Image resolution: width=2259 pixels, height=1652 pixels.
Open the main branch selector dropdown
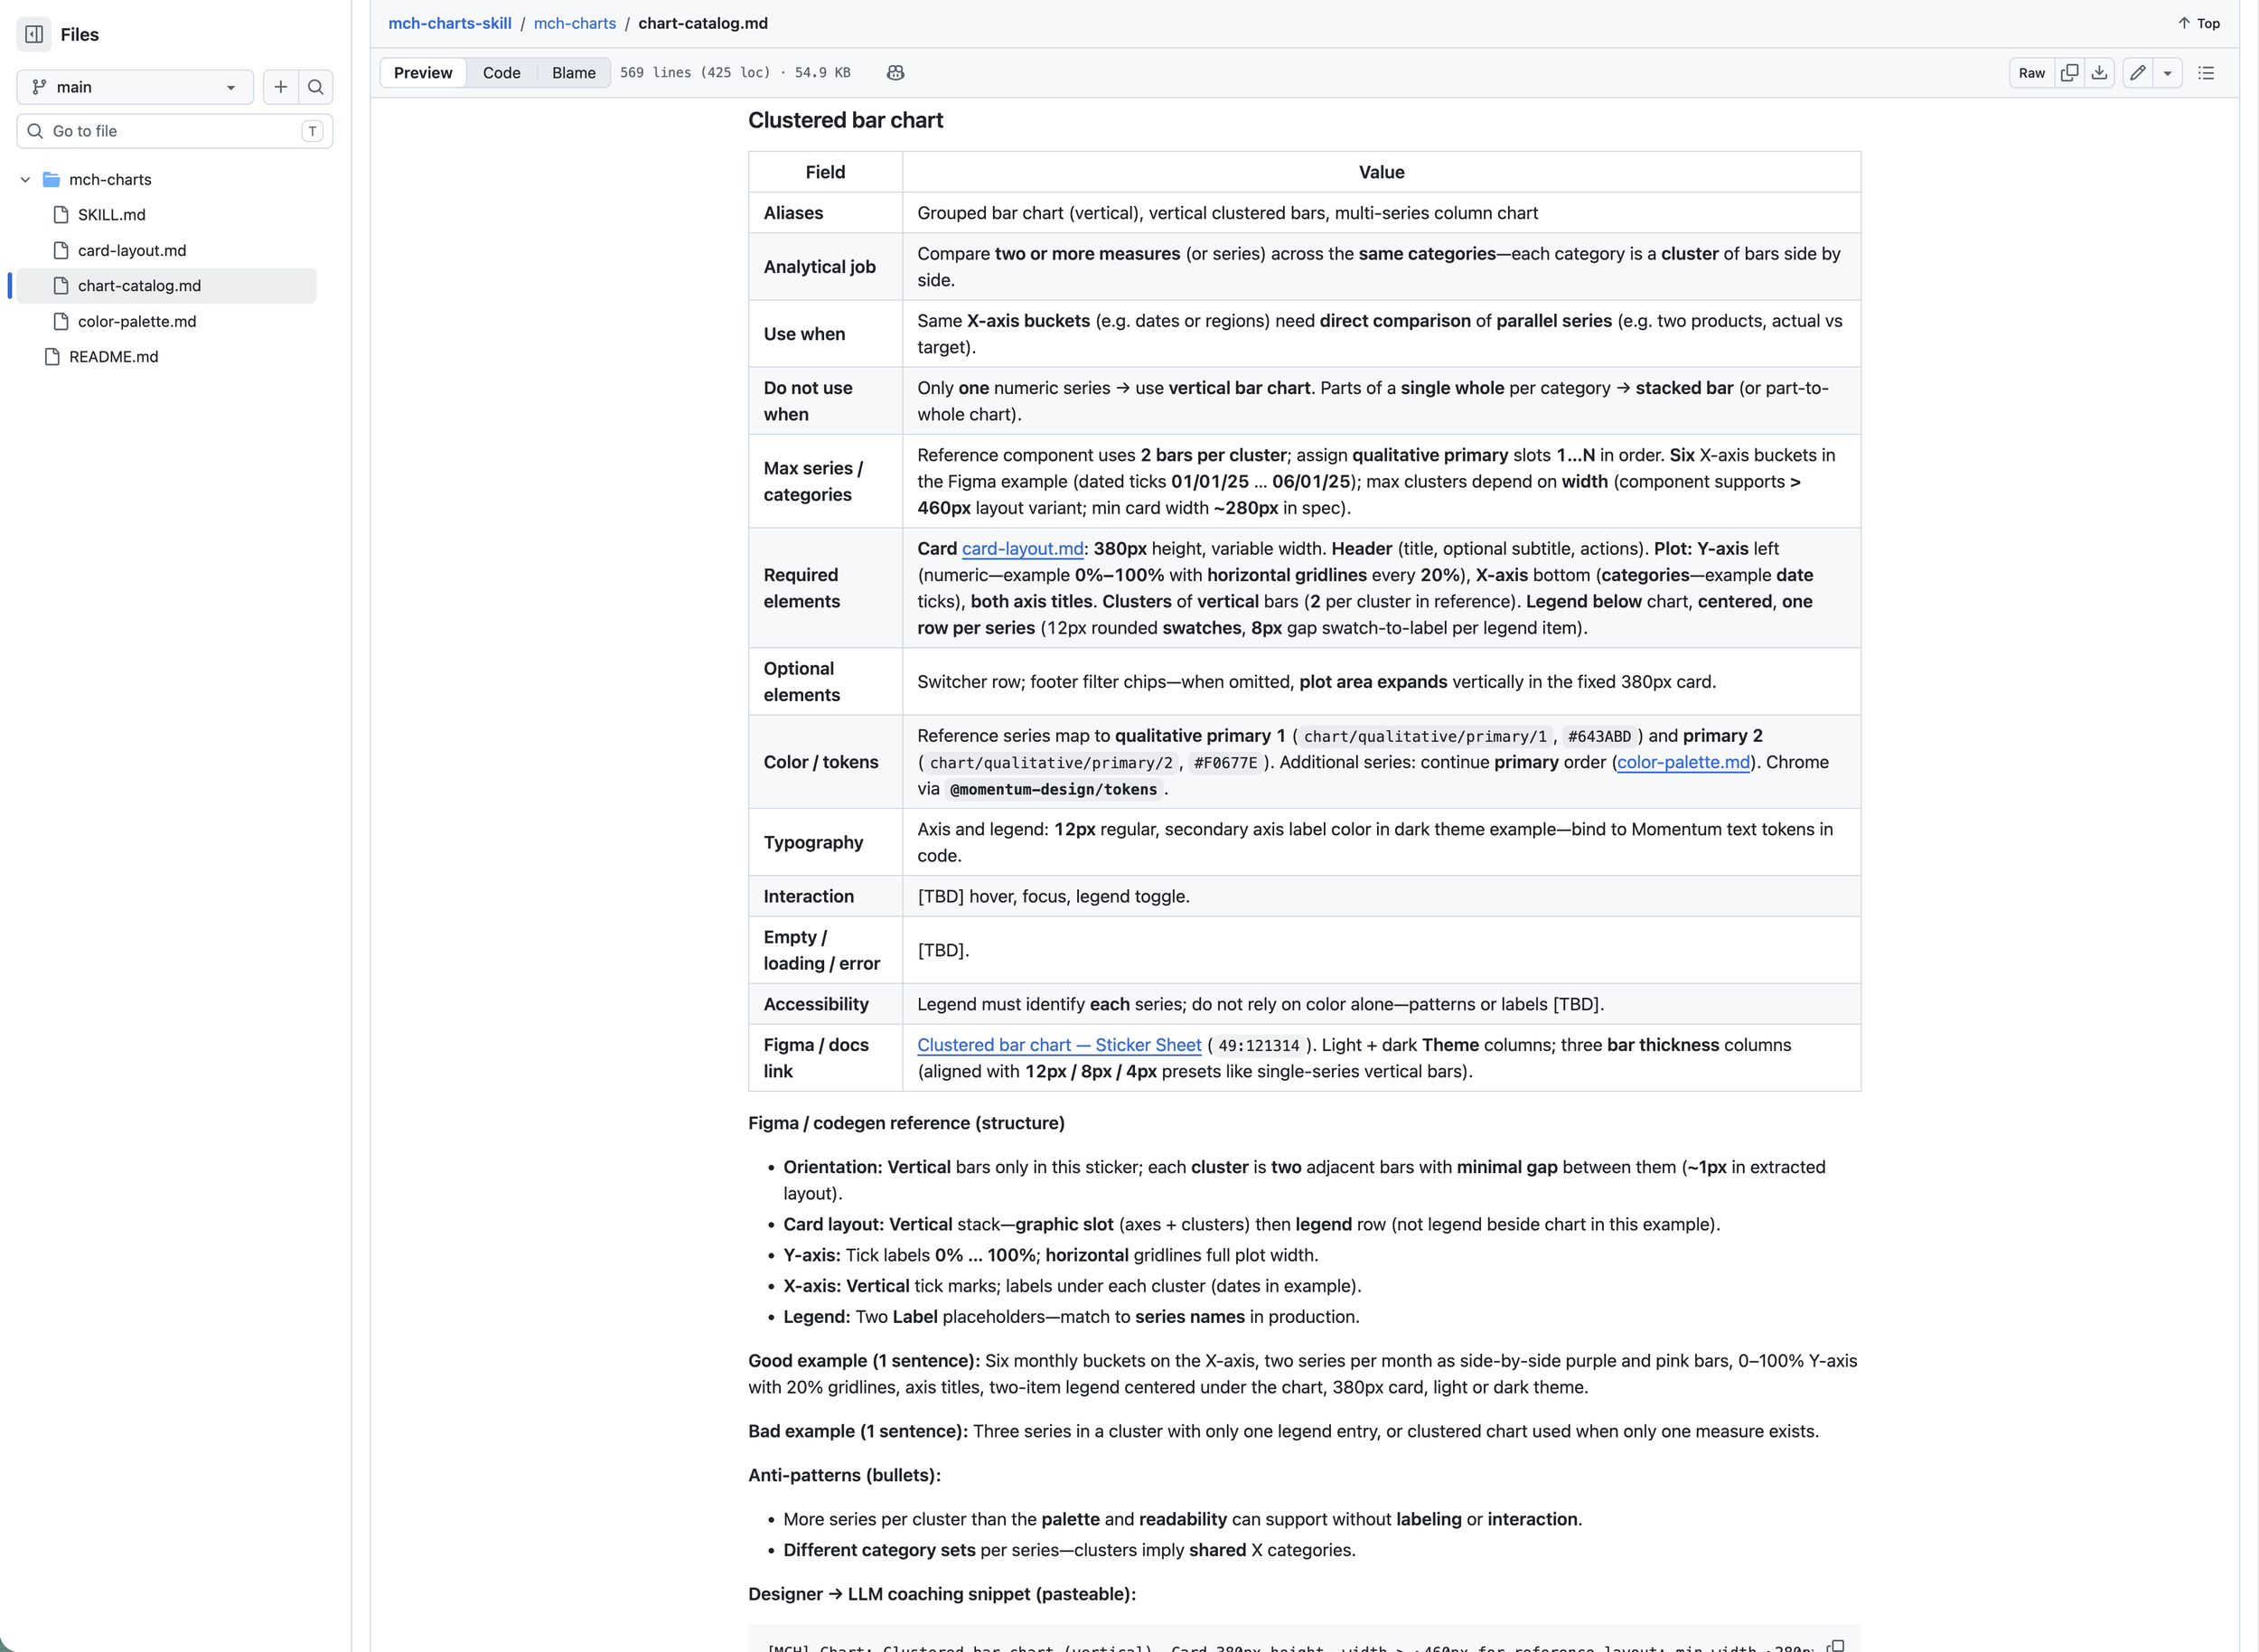135,87
